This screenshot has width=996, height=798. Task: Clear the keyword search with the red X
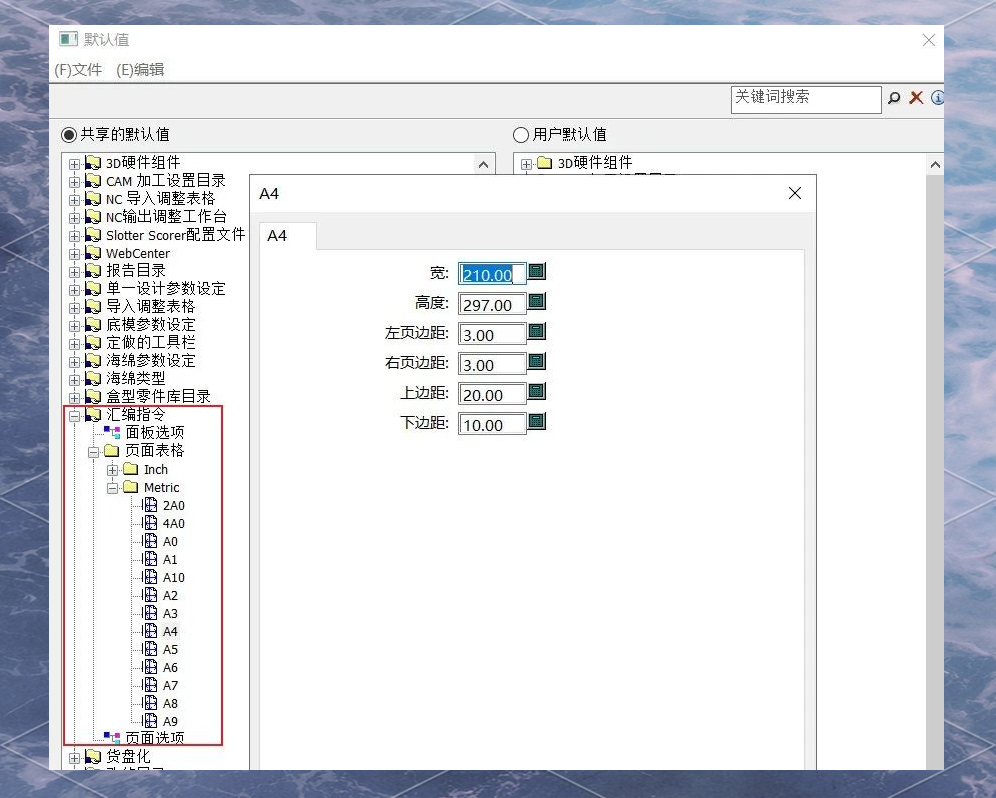point(916,98)
